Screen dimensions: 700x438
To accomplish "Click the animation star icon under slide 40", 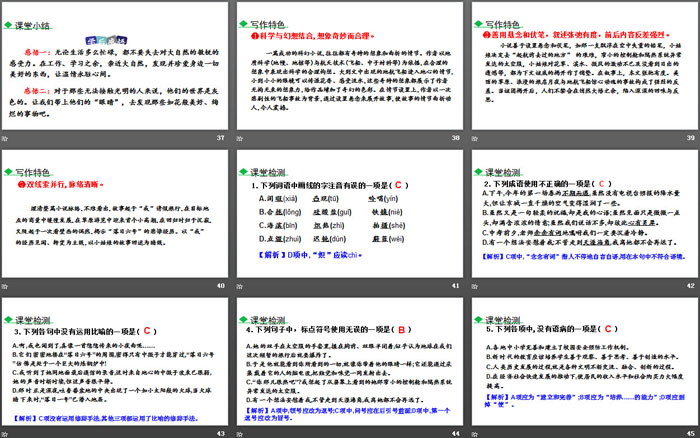I will 5,286.
